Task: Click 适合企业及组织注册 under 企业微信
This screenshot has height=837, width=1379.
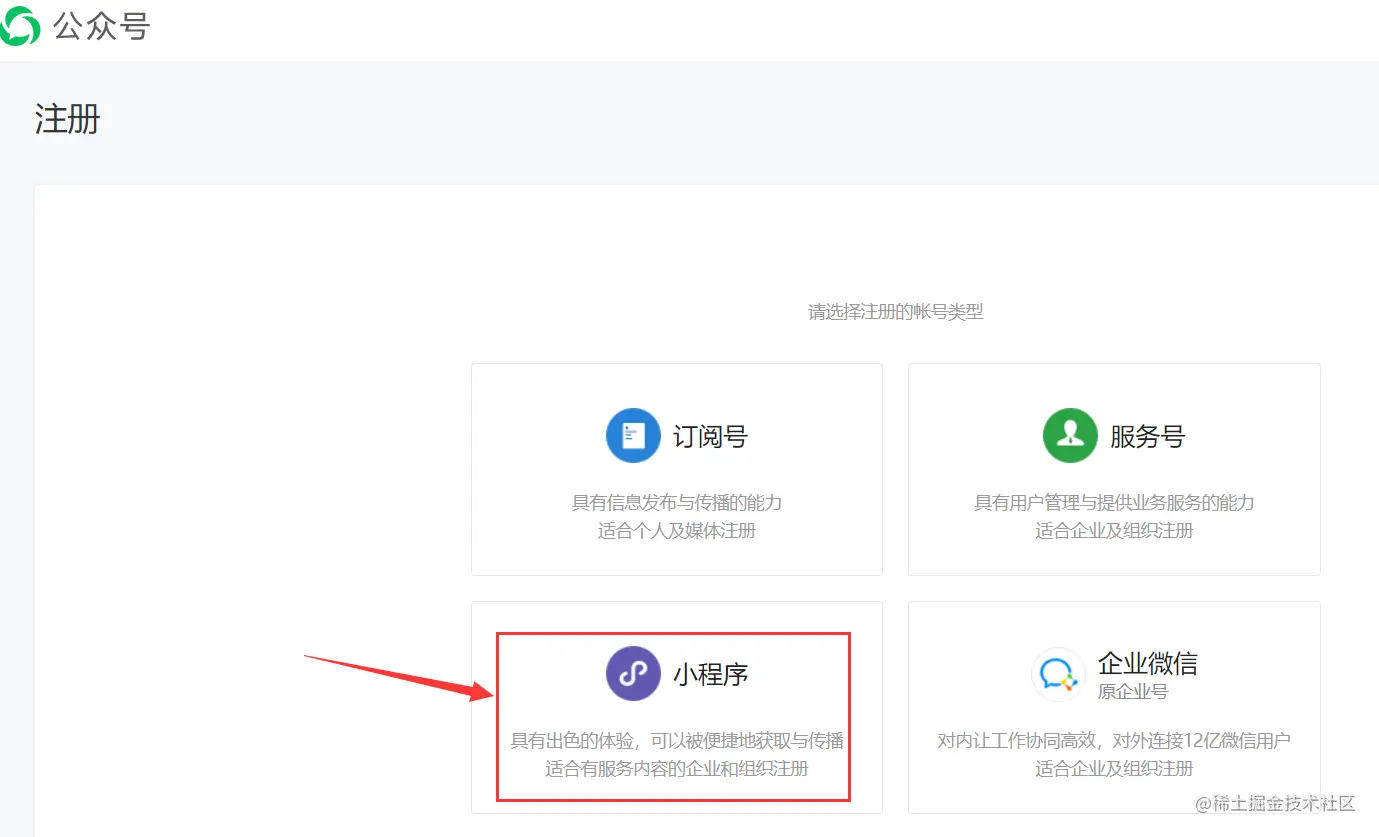Action: coord(1114,769)
